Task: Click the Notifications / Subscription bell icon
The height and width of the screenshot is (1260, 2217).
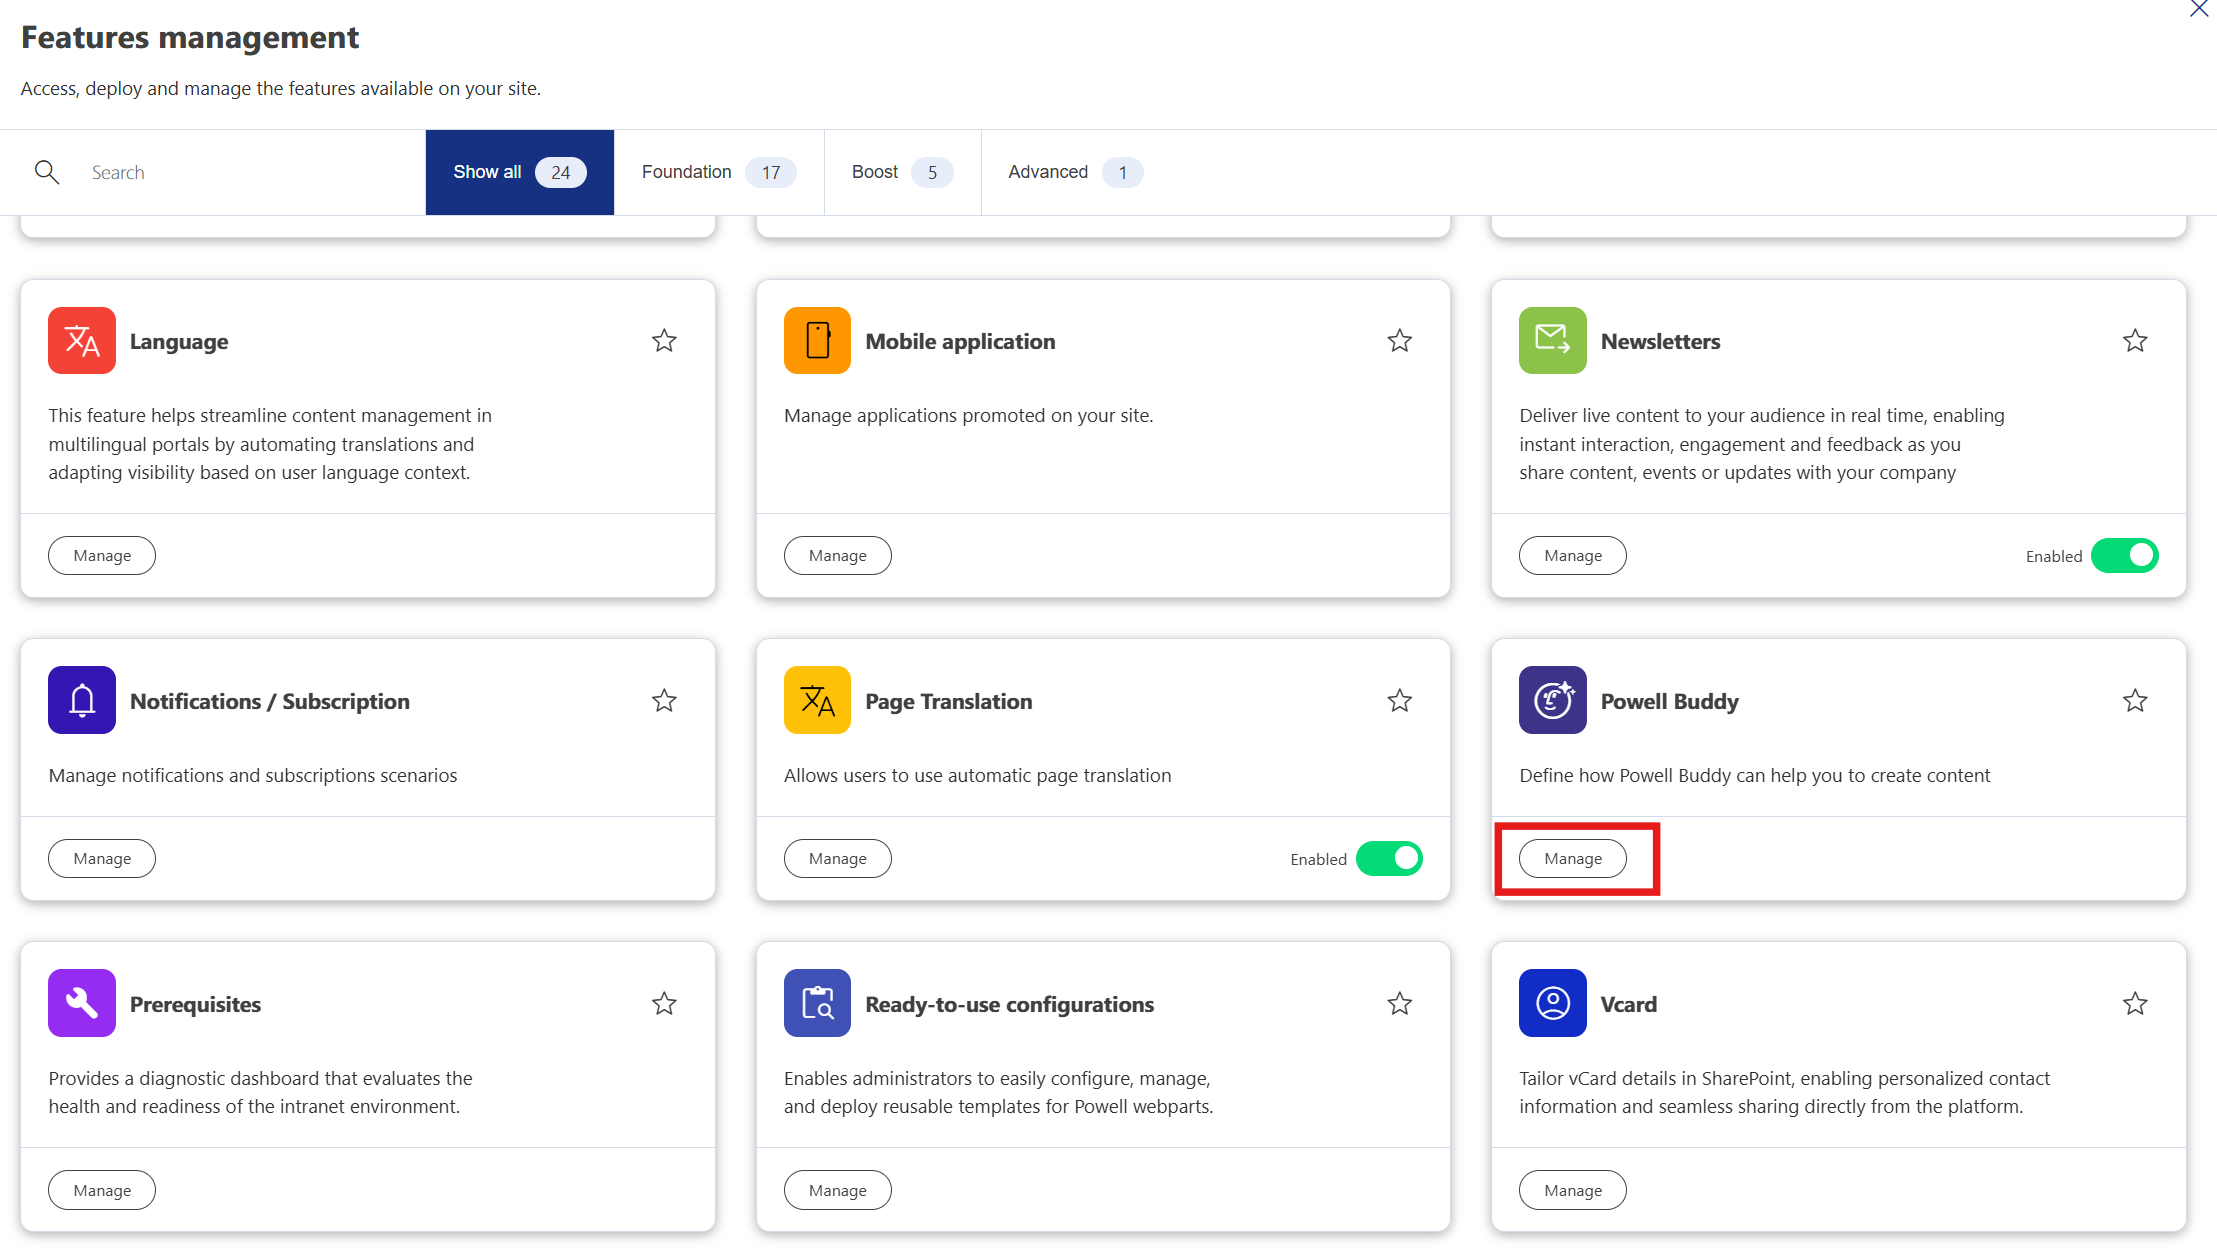Action: tap(82, 700)
